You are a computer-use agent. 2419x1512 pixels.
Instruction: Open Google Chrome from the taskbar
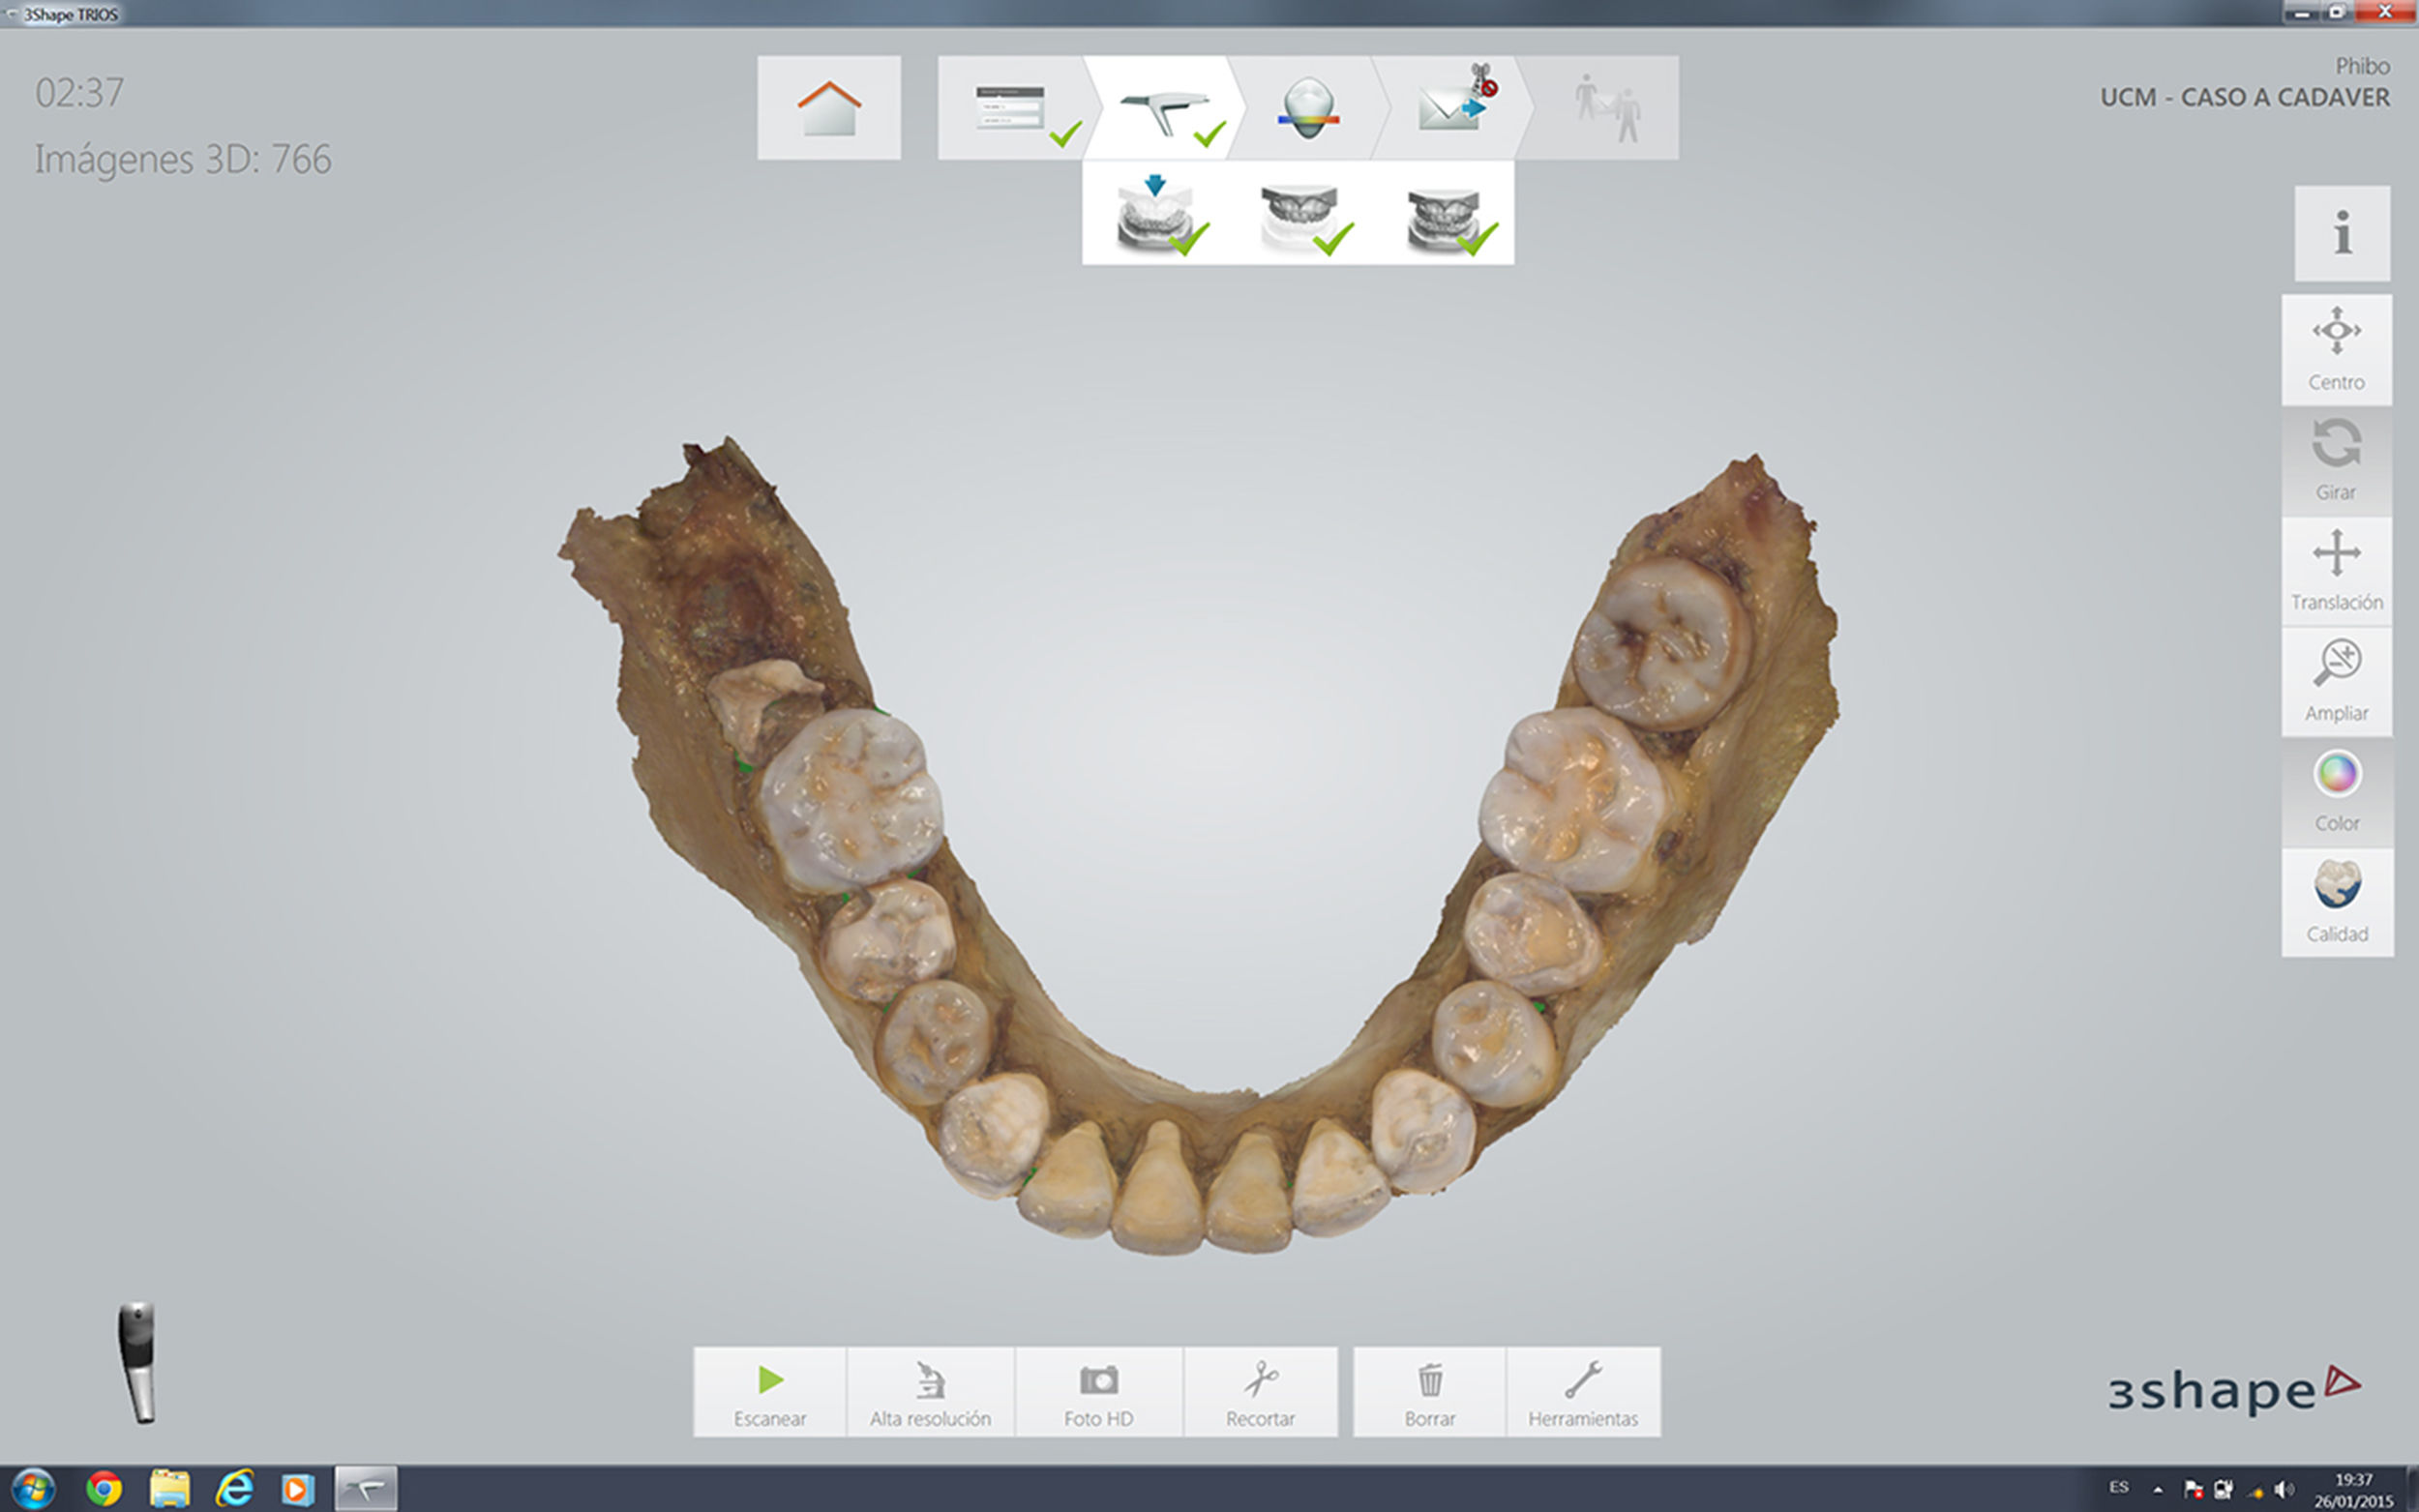pos(103,1489)
